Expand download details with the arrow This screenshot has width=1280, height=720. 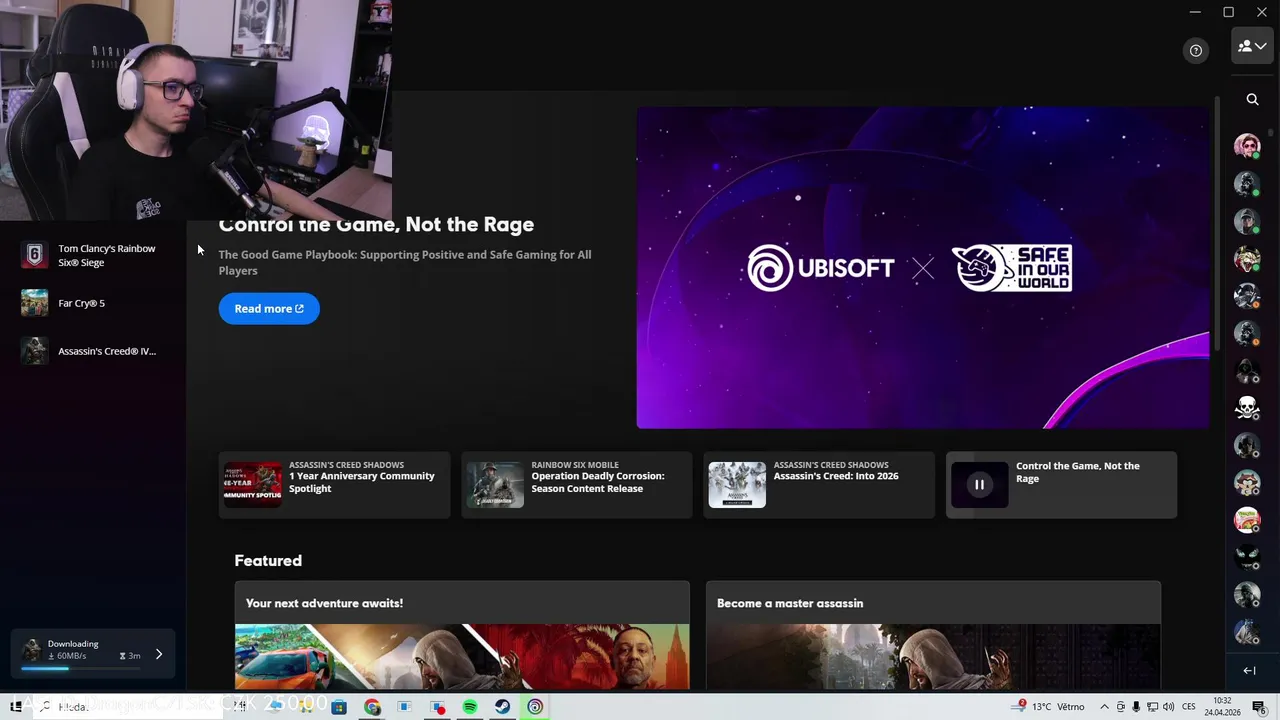click(158, 655)
